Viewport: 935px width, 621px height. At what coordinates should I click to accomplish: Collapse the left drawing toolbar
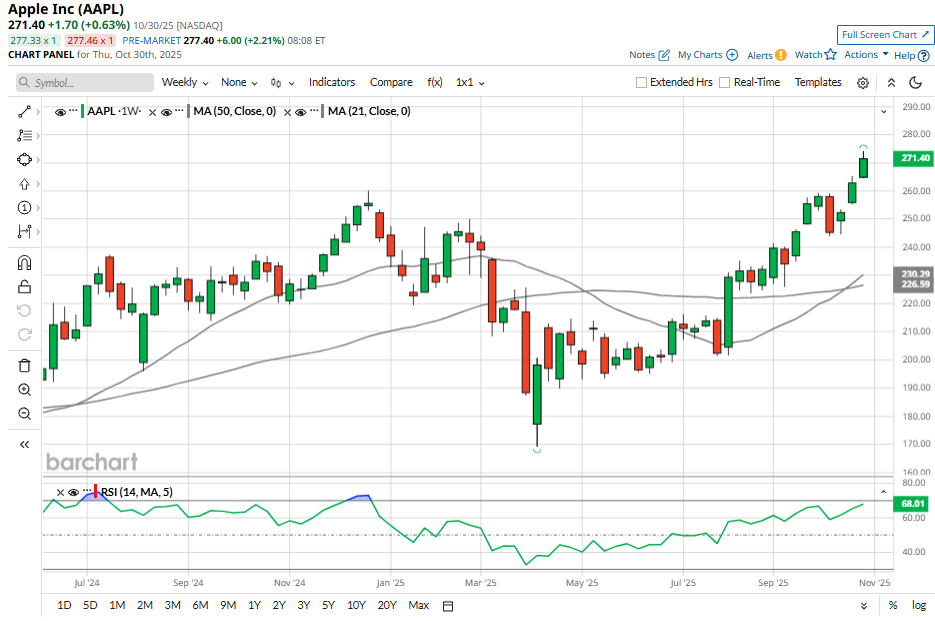pos(24,444)
